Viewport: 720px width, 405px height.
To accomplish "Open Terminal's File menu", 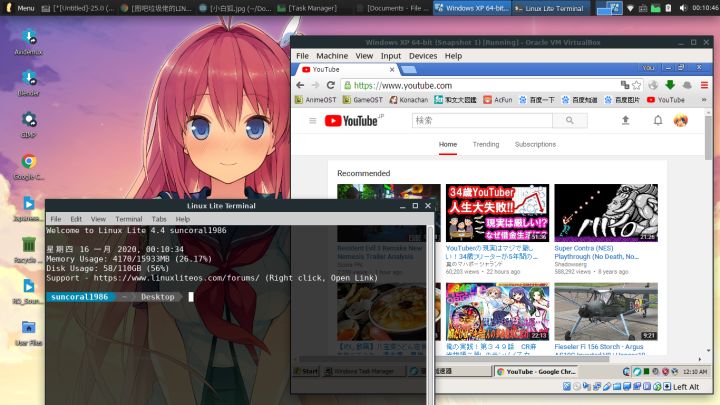I will (x=56, y=219).
